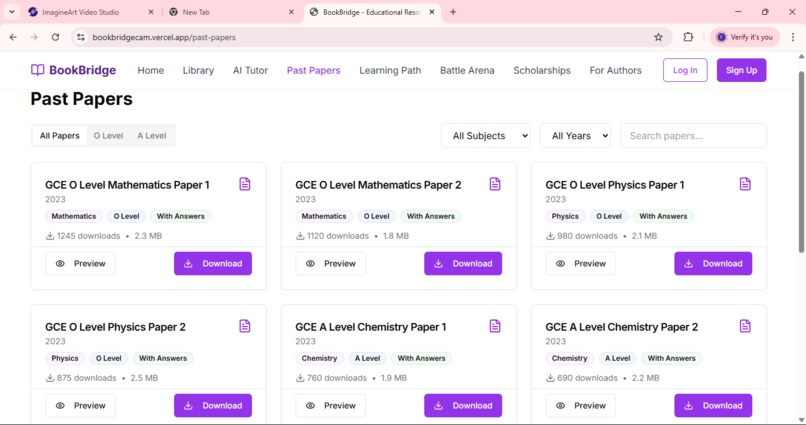Download GCE O Level Mathematics Paper 2
Image resolution: width=806 pixels, height=425 pixels.
463,263
